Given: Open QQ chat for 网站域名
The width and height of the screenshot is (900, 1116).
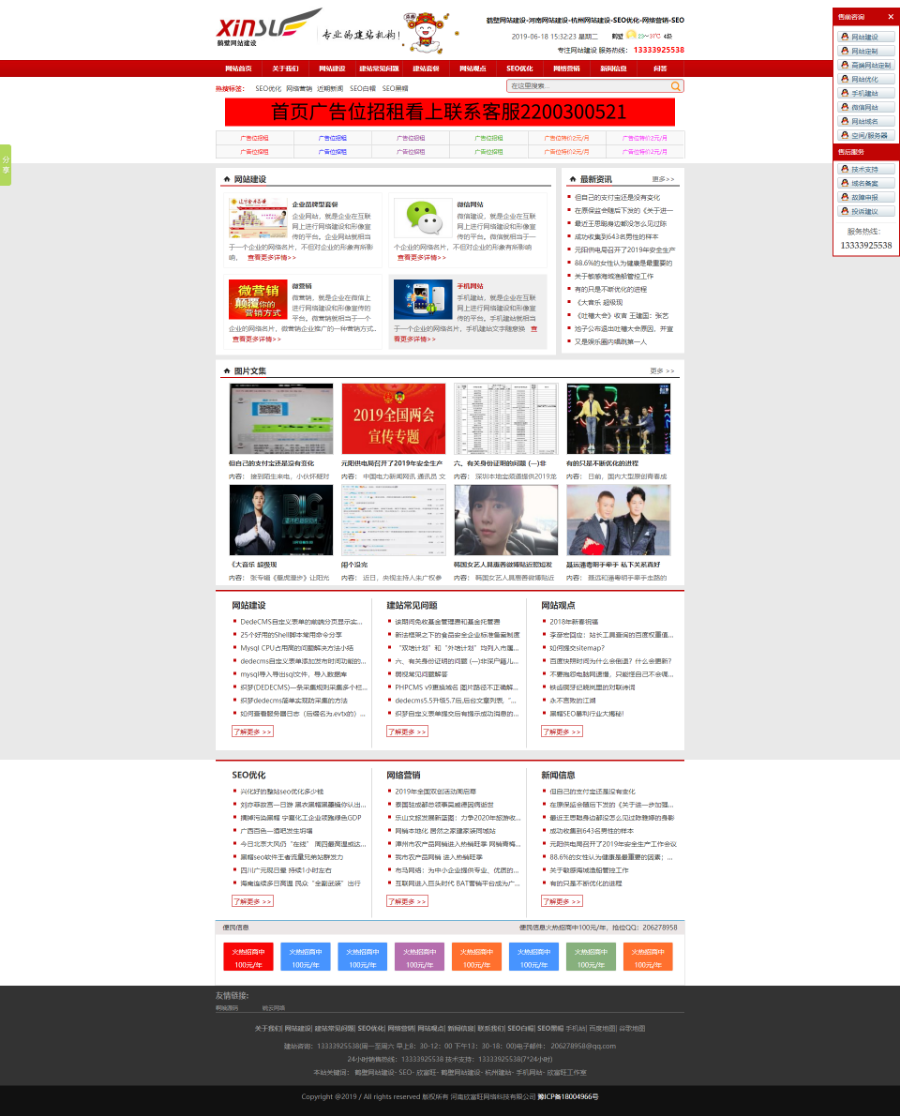Looking at the screenshot, I should pos(866,121).
